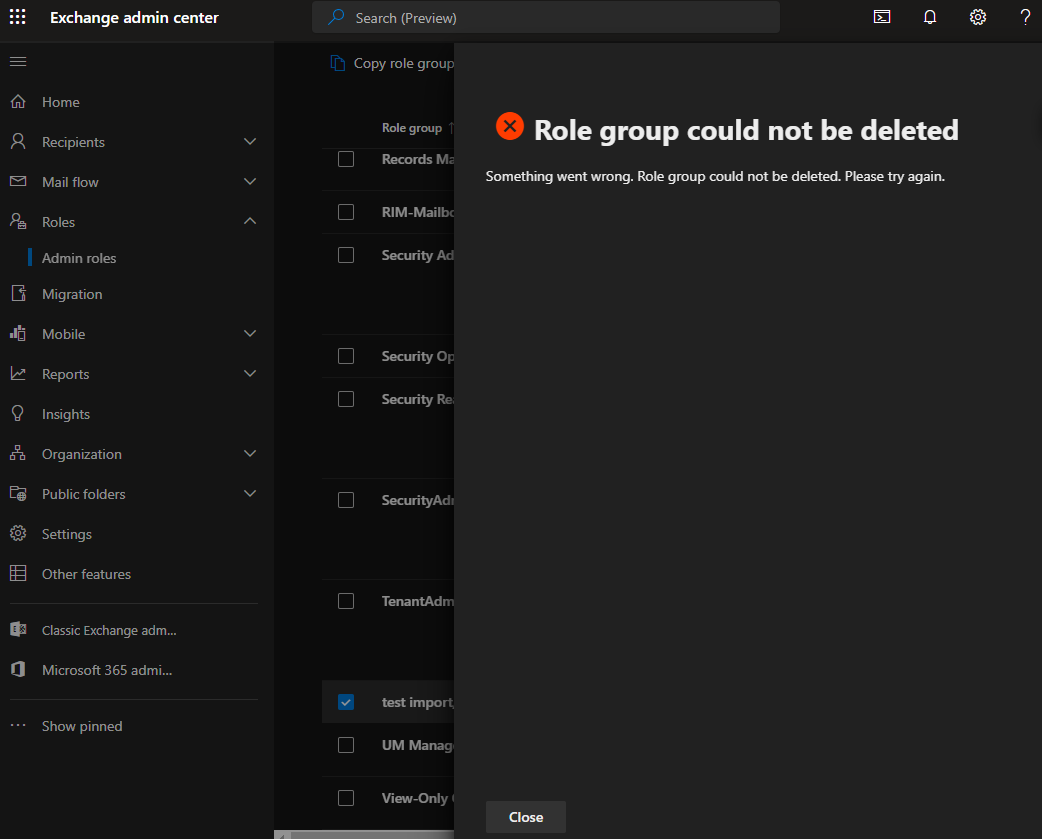This screenshot has height=839, width=1042.
Task: Open the notifications bell icon
Action: (x=929, y=17)
